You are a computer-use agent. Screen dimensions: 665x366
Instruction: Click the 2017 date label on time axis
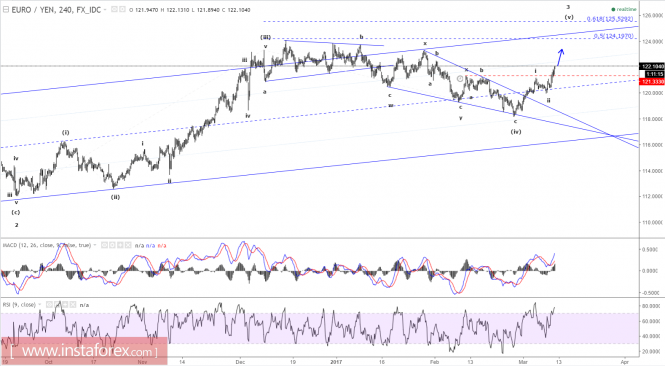point(336,362)
